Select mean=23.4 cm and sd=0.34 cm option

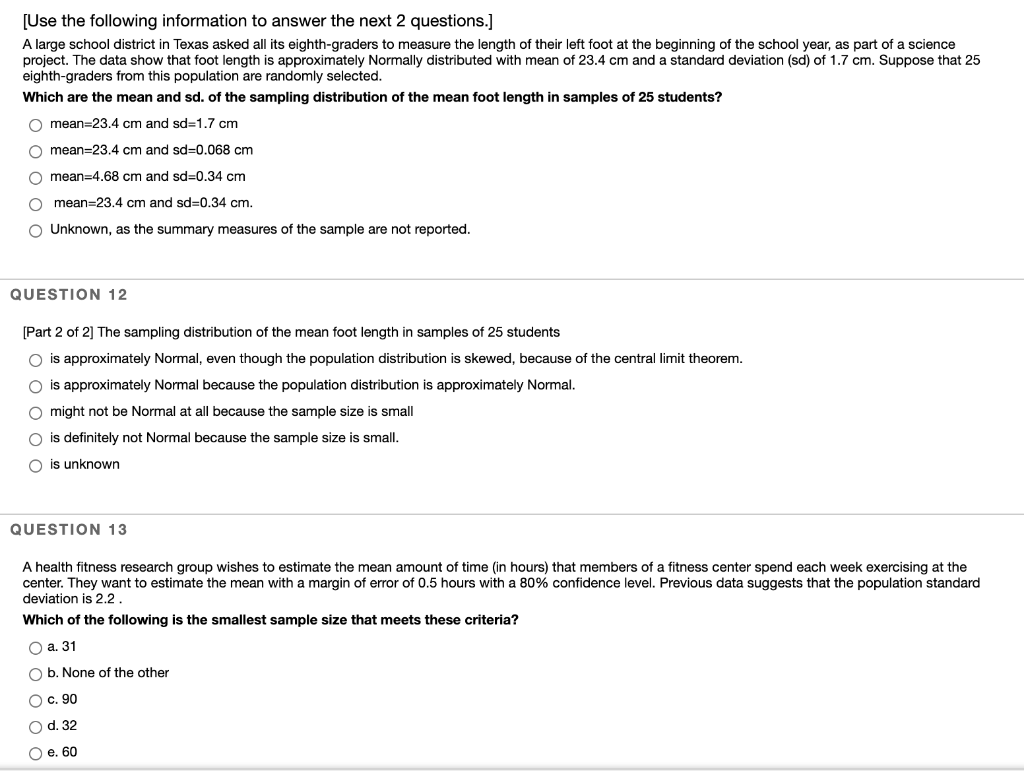point(36,202)
